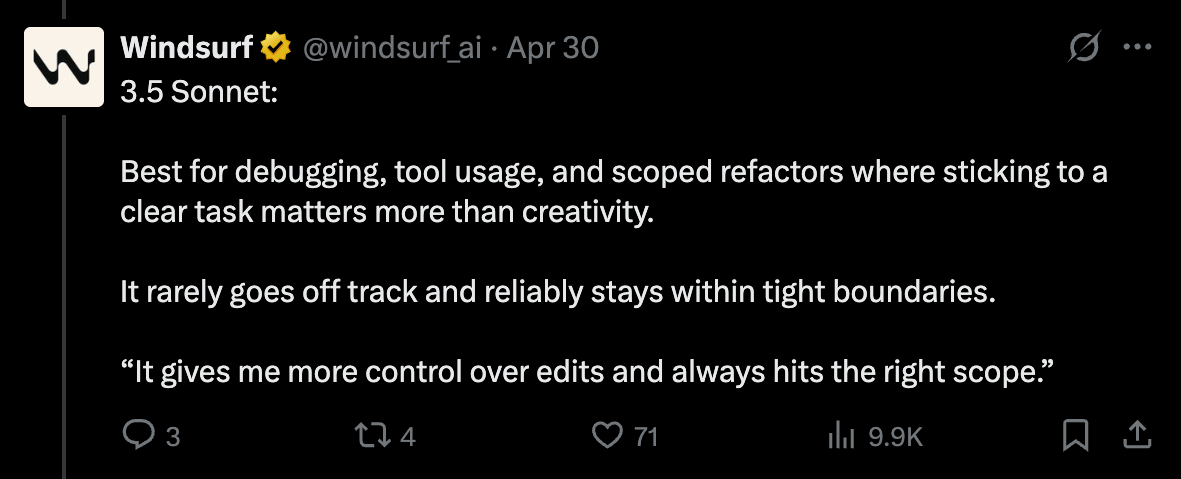Click the 9.9K views count
Screen dimensions: 1181x479
click(x=895, y=436)
